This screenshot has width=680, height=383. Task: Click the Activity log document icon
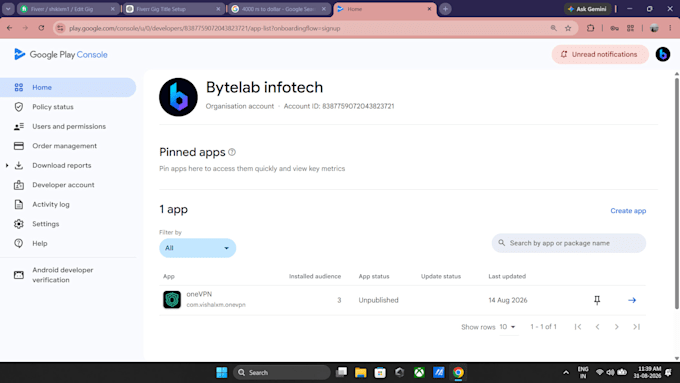pos(19,204)
